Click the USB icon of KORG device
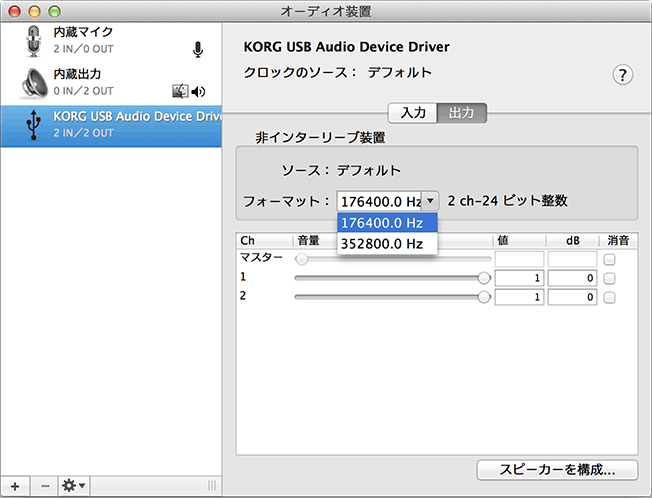The height and width of the screenshot is (498, 652). point(33,125)
